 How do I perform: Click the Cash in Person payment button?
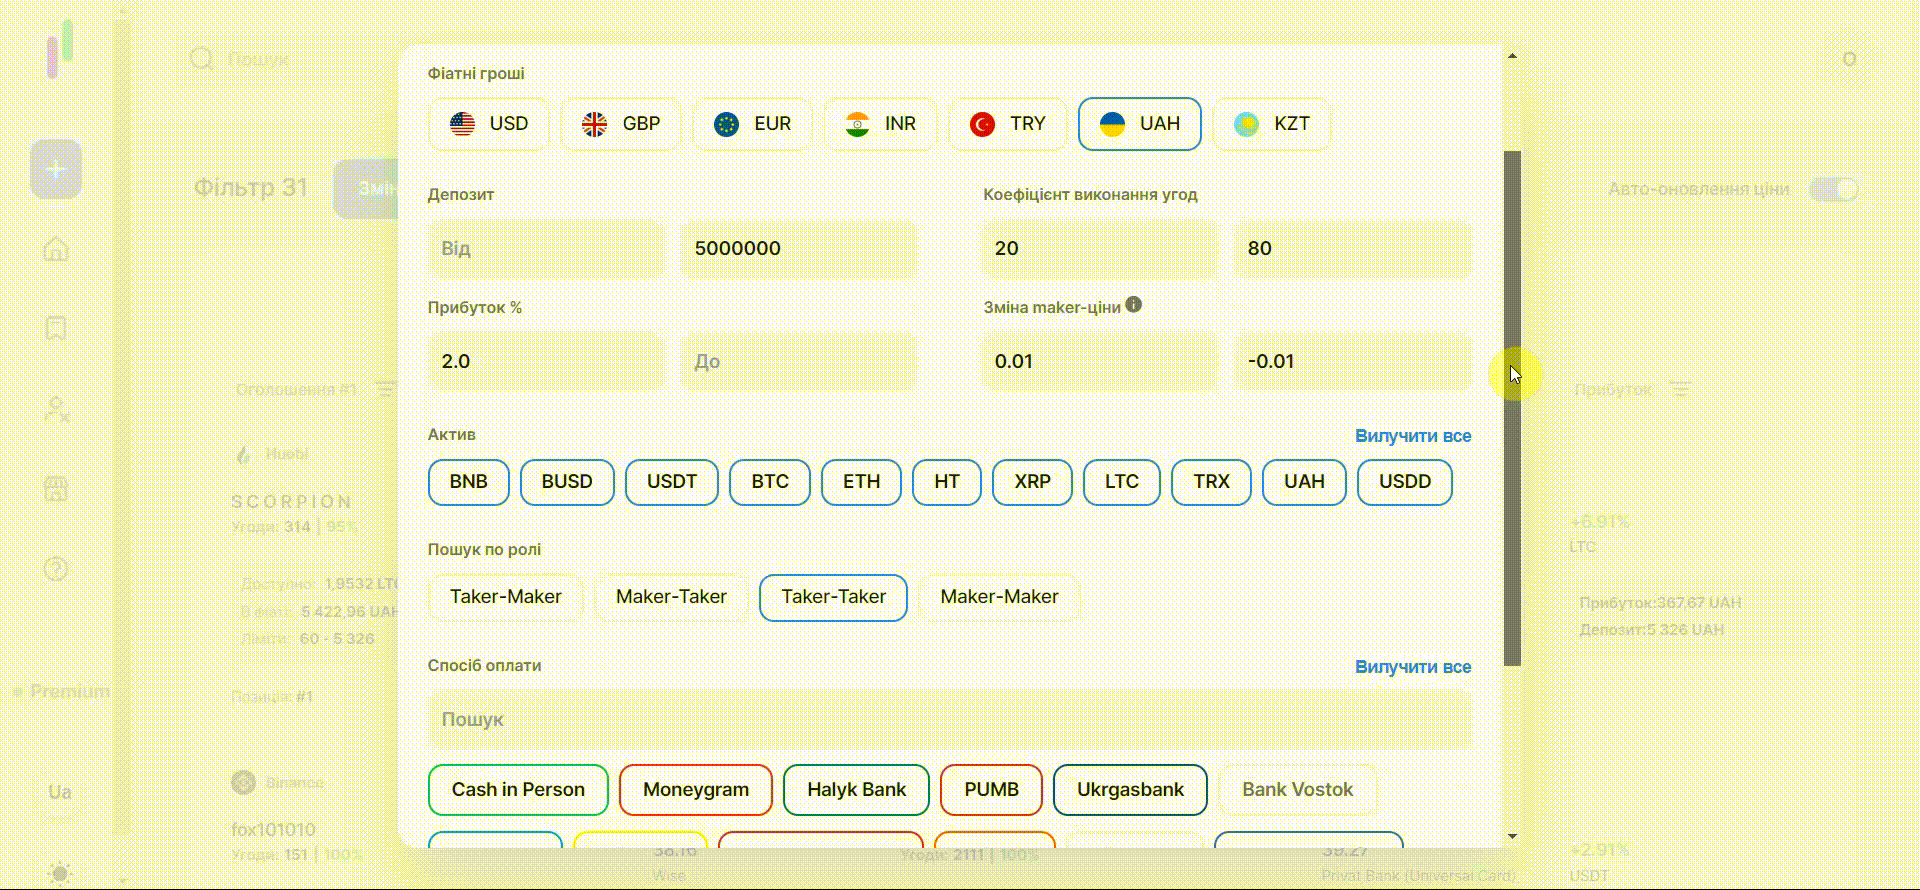click(518, 790)
